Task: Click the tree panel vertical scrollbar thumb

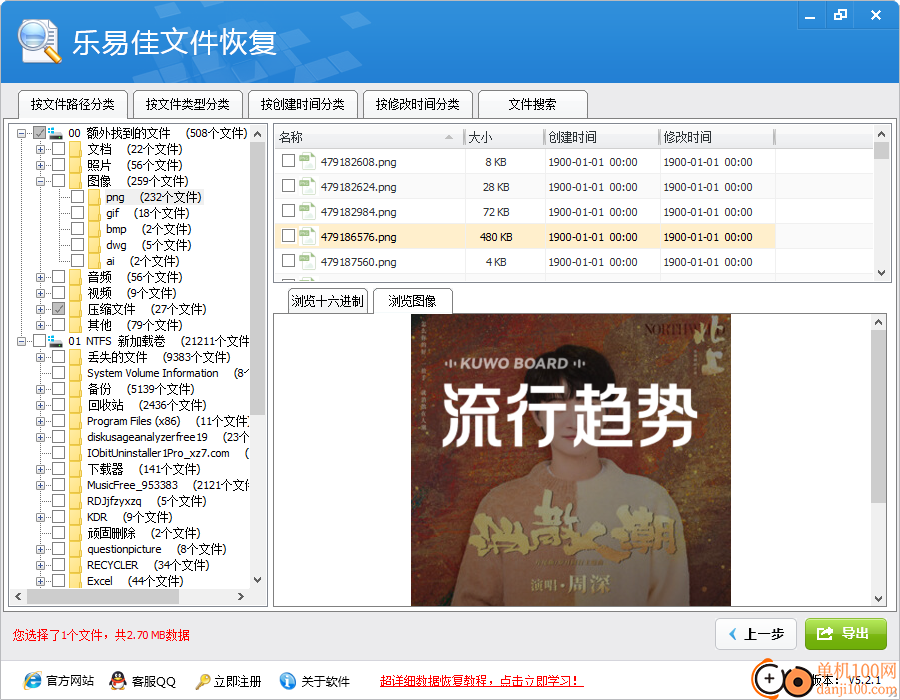Action: [x=257, y=278]
